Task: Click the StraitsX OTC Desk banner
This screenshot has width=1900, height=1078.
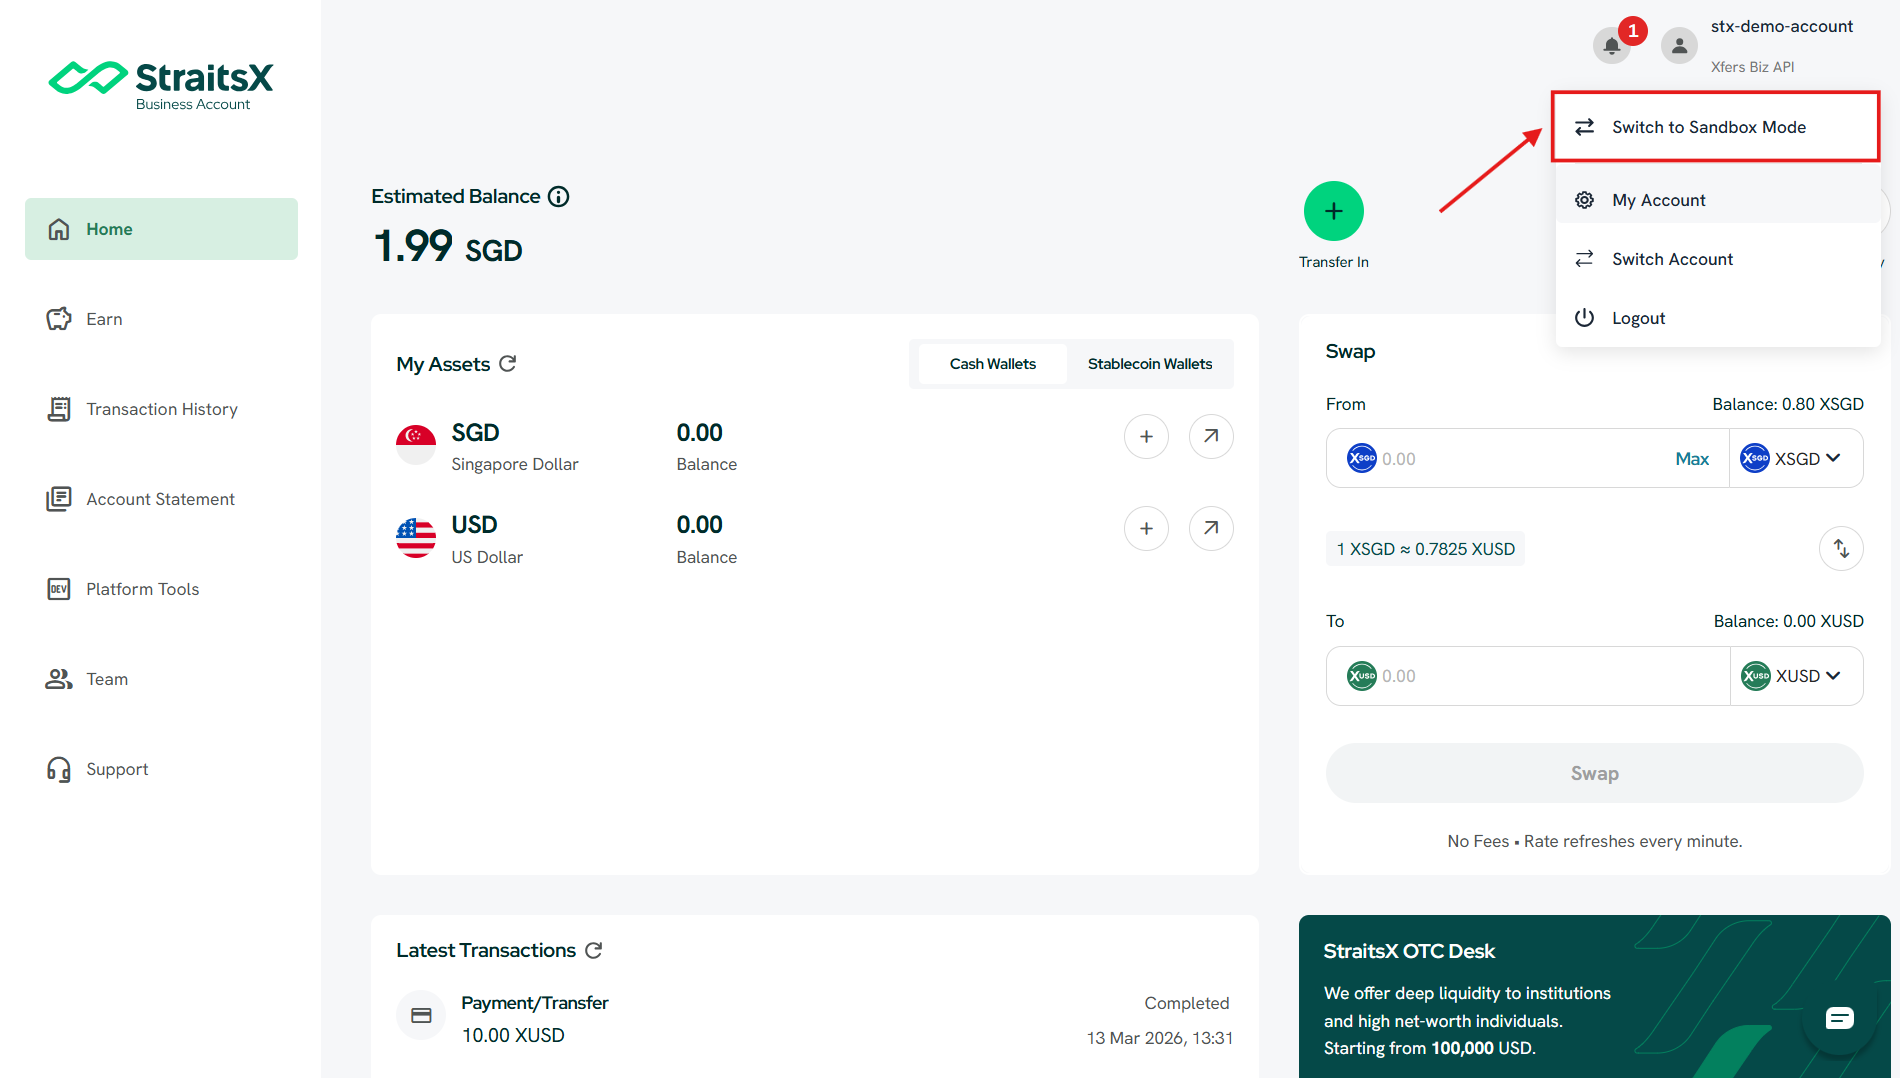Action: coord(1594,997)
